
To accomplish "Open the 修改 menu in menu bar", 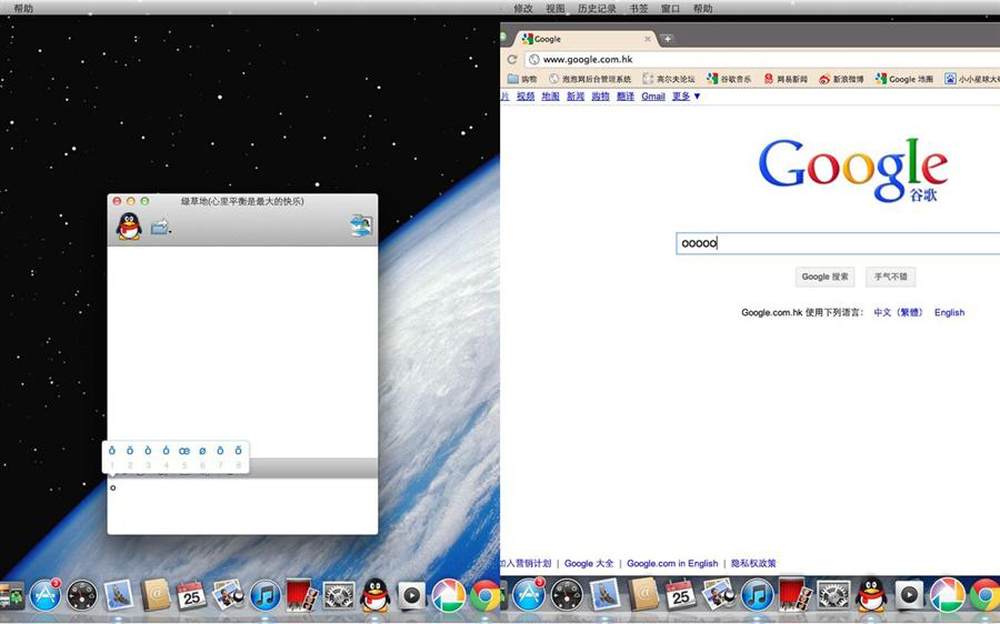I will coord(523,8).
